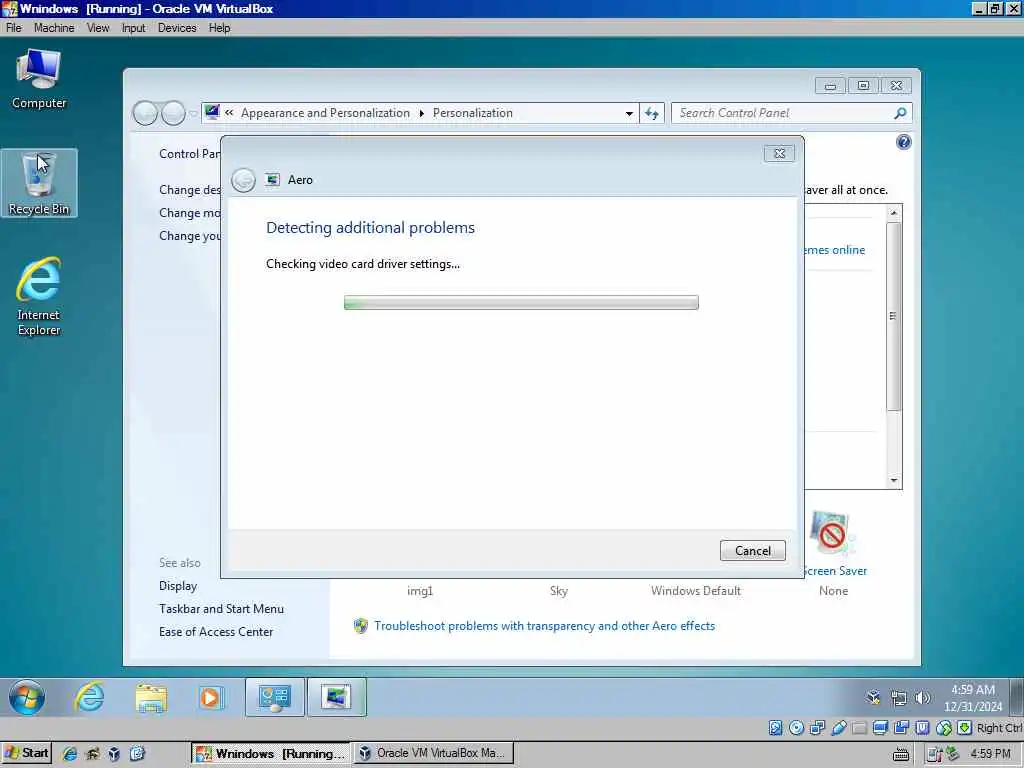Viewport: 1024px width, 768px height.
Task: Expand address bar history dropdown
Action: (629, 113)
